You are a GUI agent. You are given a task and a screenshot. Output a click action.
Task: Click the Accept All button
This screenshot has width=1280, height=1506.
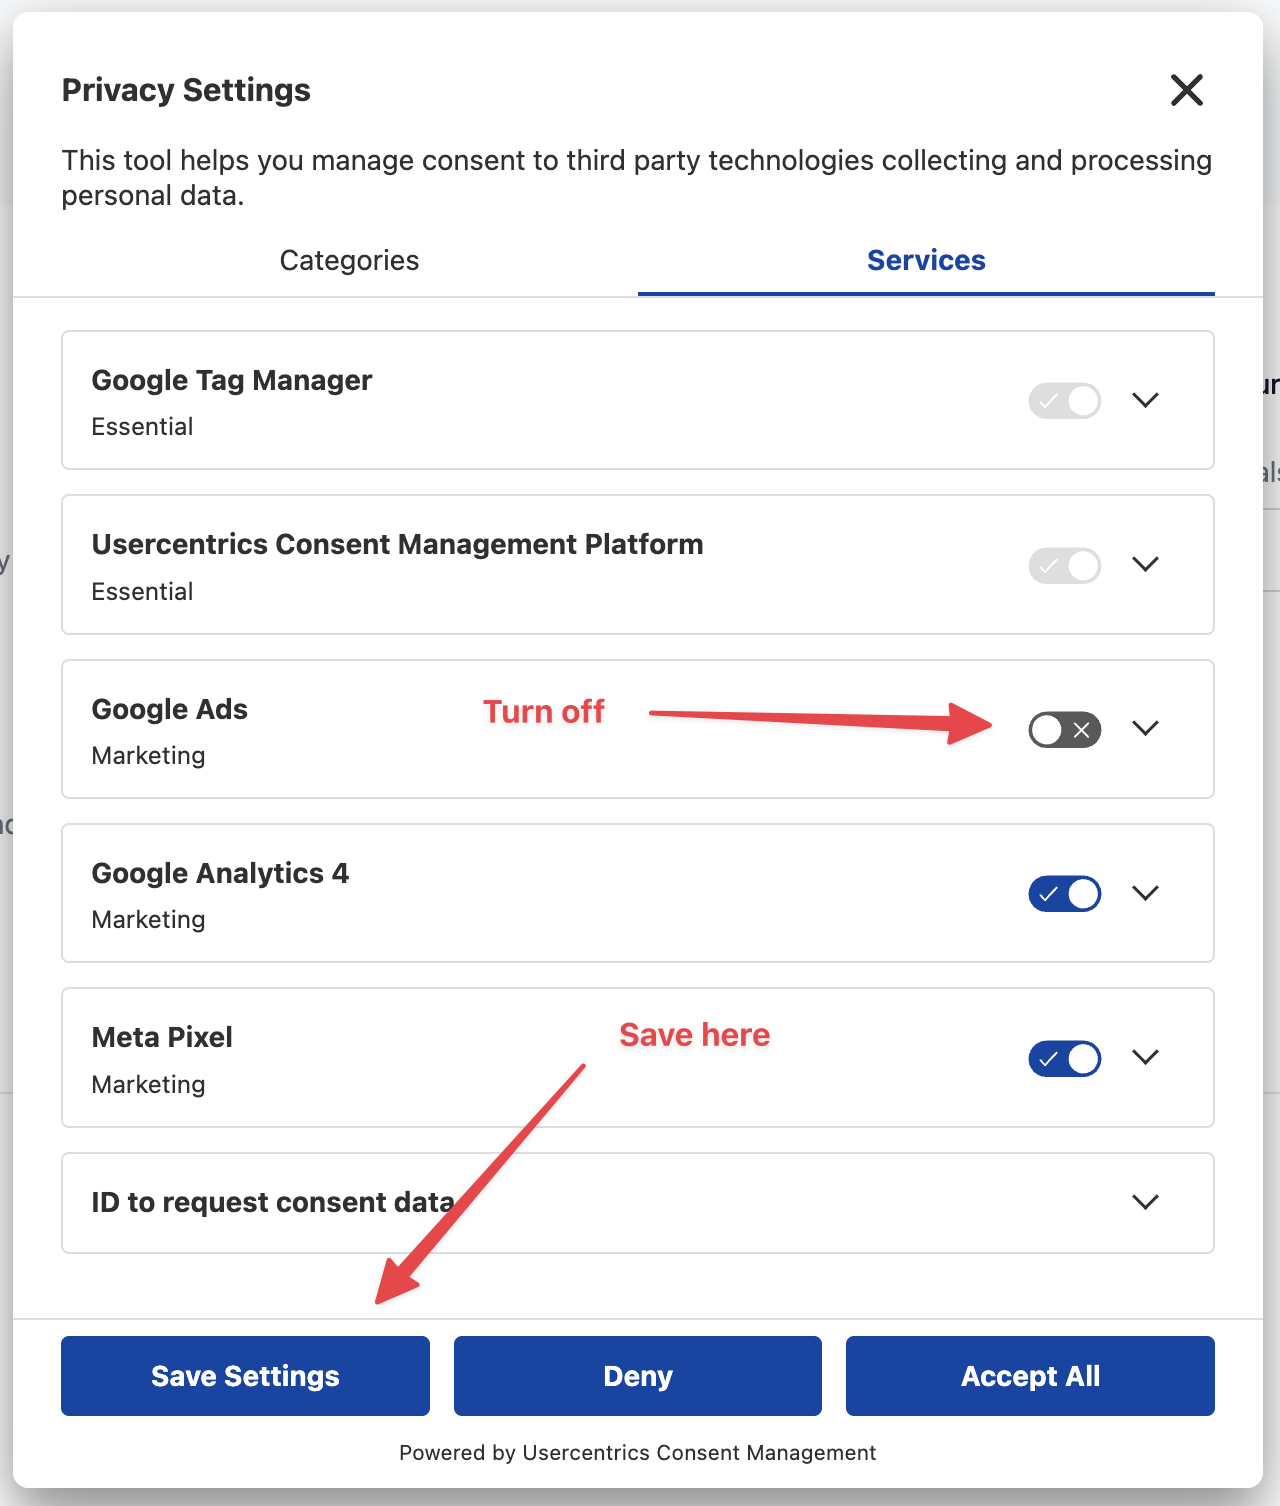click(x=1030, y=1376)
